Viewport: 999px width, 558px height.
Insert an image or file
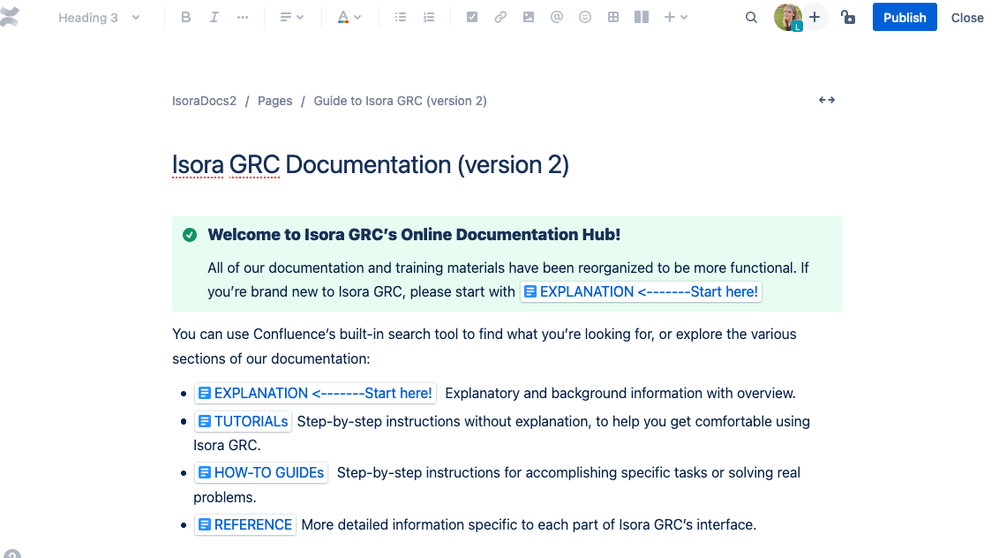click(528, 17)
